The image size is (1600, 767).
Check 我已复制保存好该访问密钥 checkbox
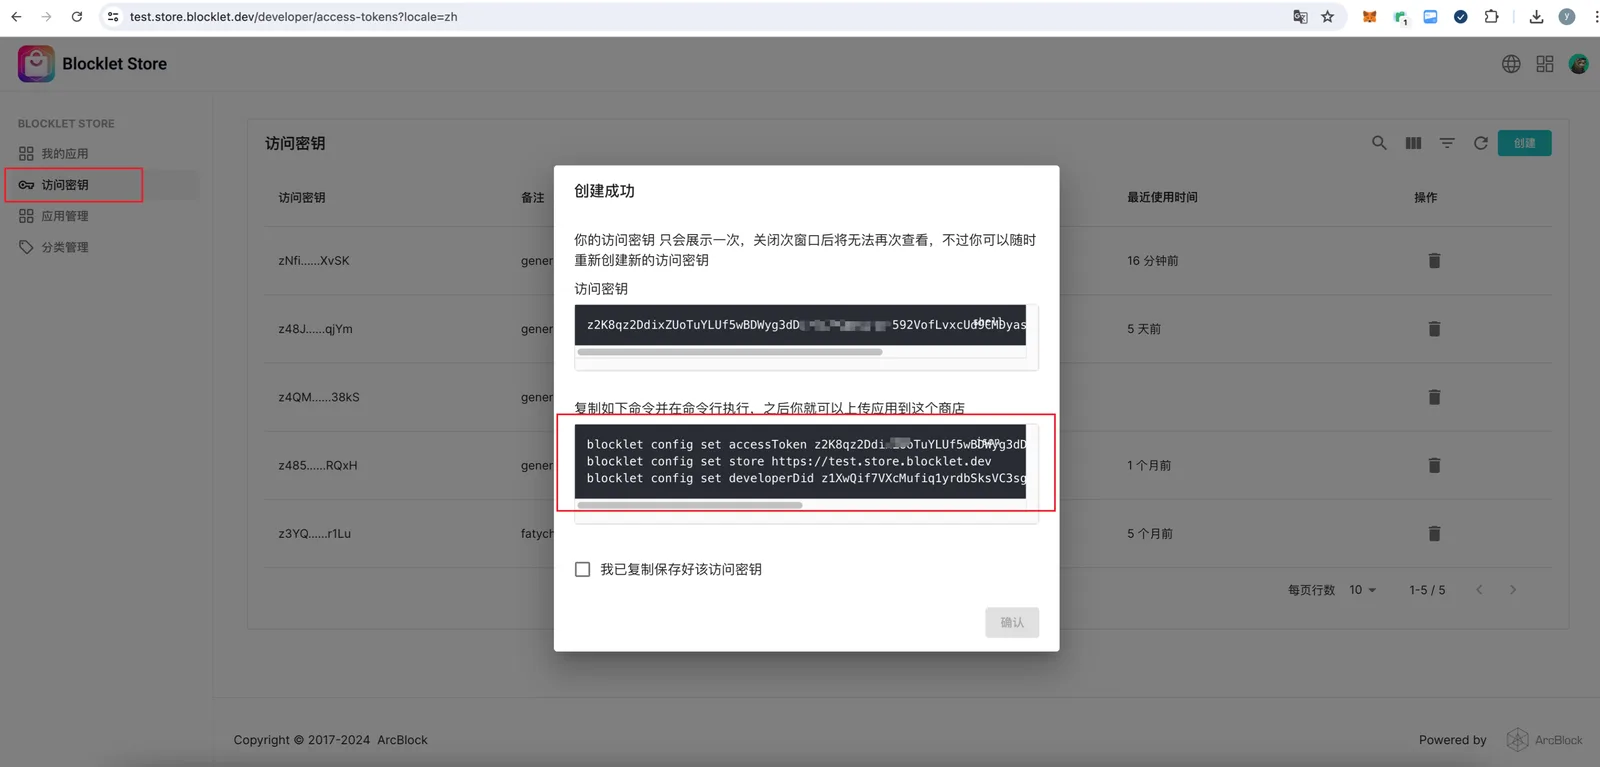[582, 569]
